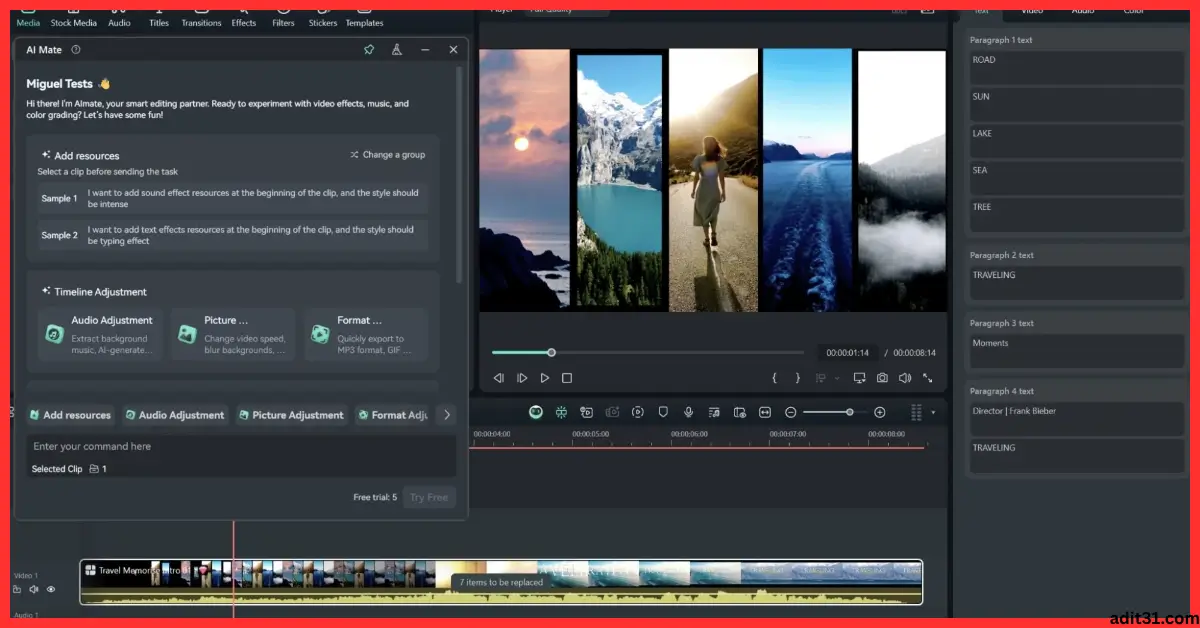Click the preview playback progress slider

(647, 352)
